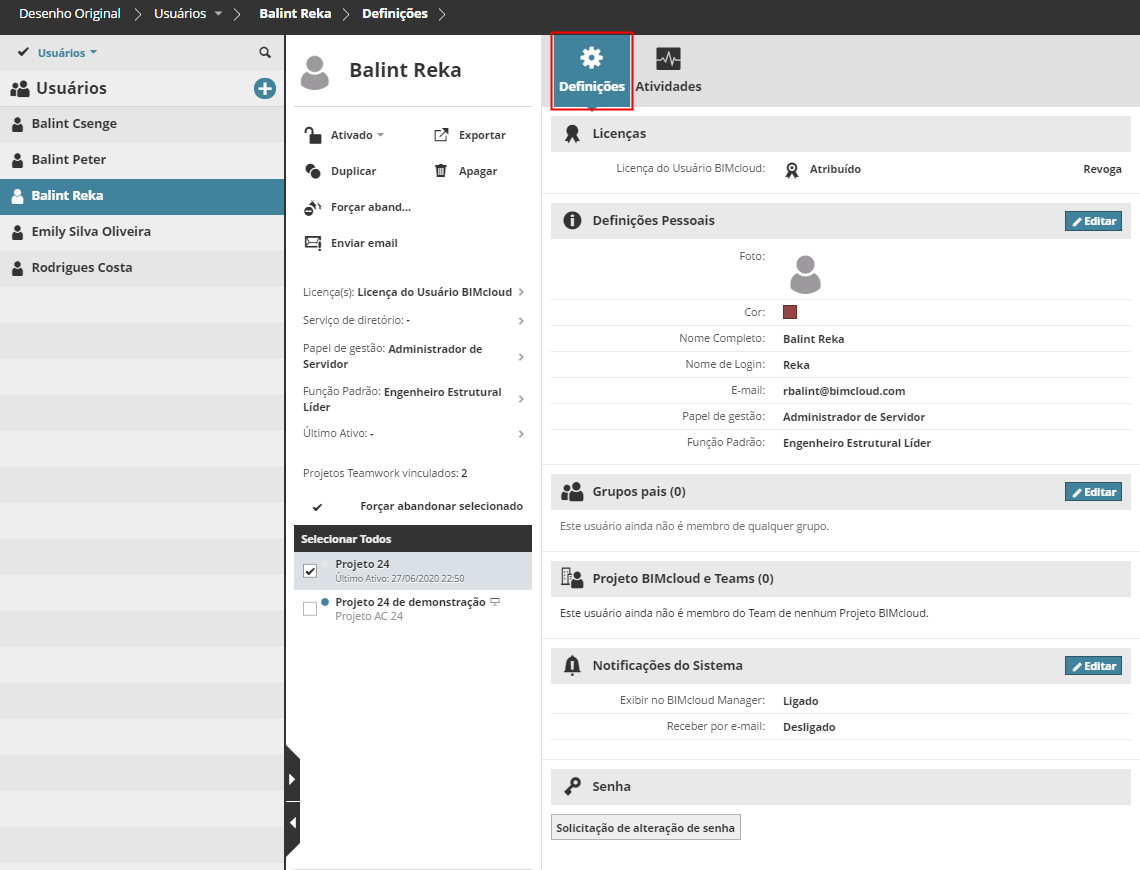The width and height of the screenshot is (1140, 870).
Task: Click the Engenheiro Estrutural Líder value in Definições Pessoais
Action: pos(856,443)
